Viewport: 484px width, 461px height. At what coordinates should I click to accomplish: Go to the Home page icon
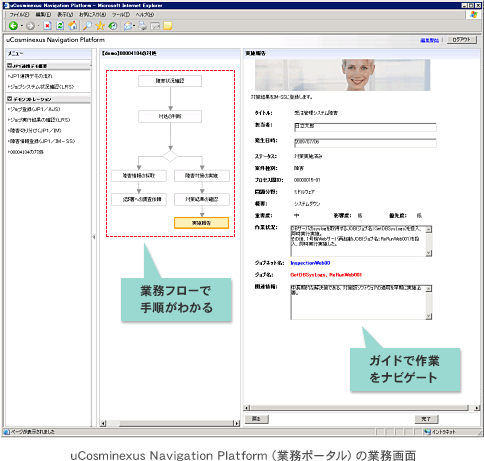(x=73, y=26)
